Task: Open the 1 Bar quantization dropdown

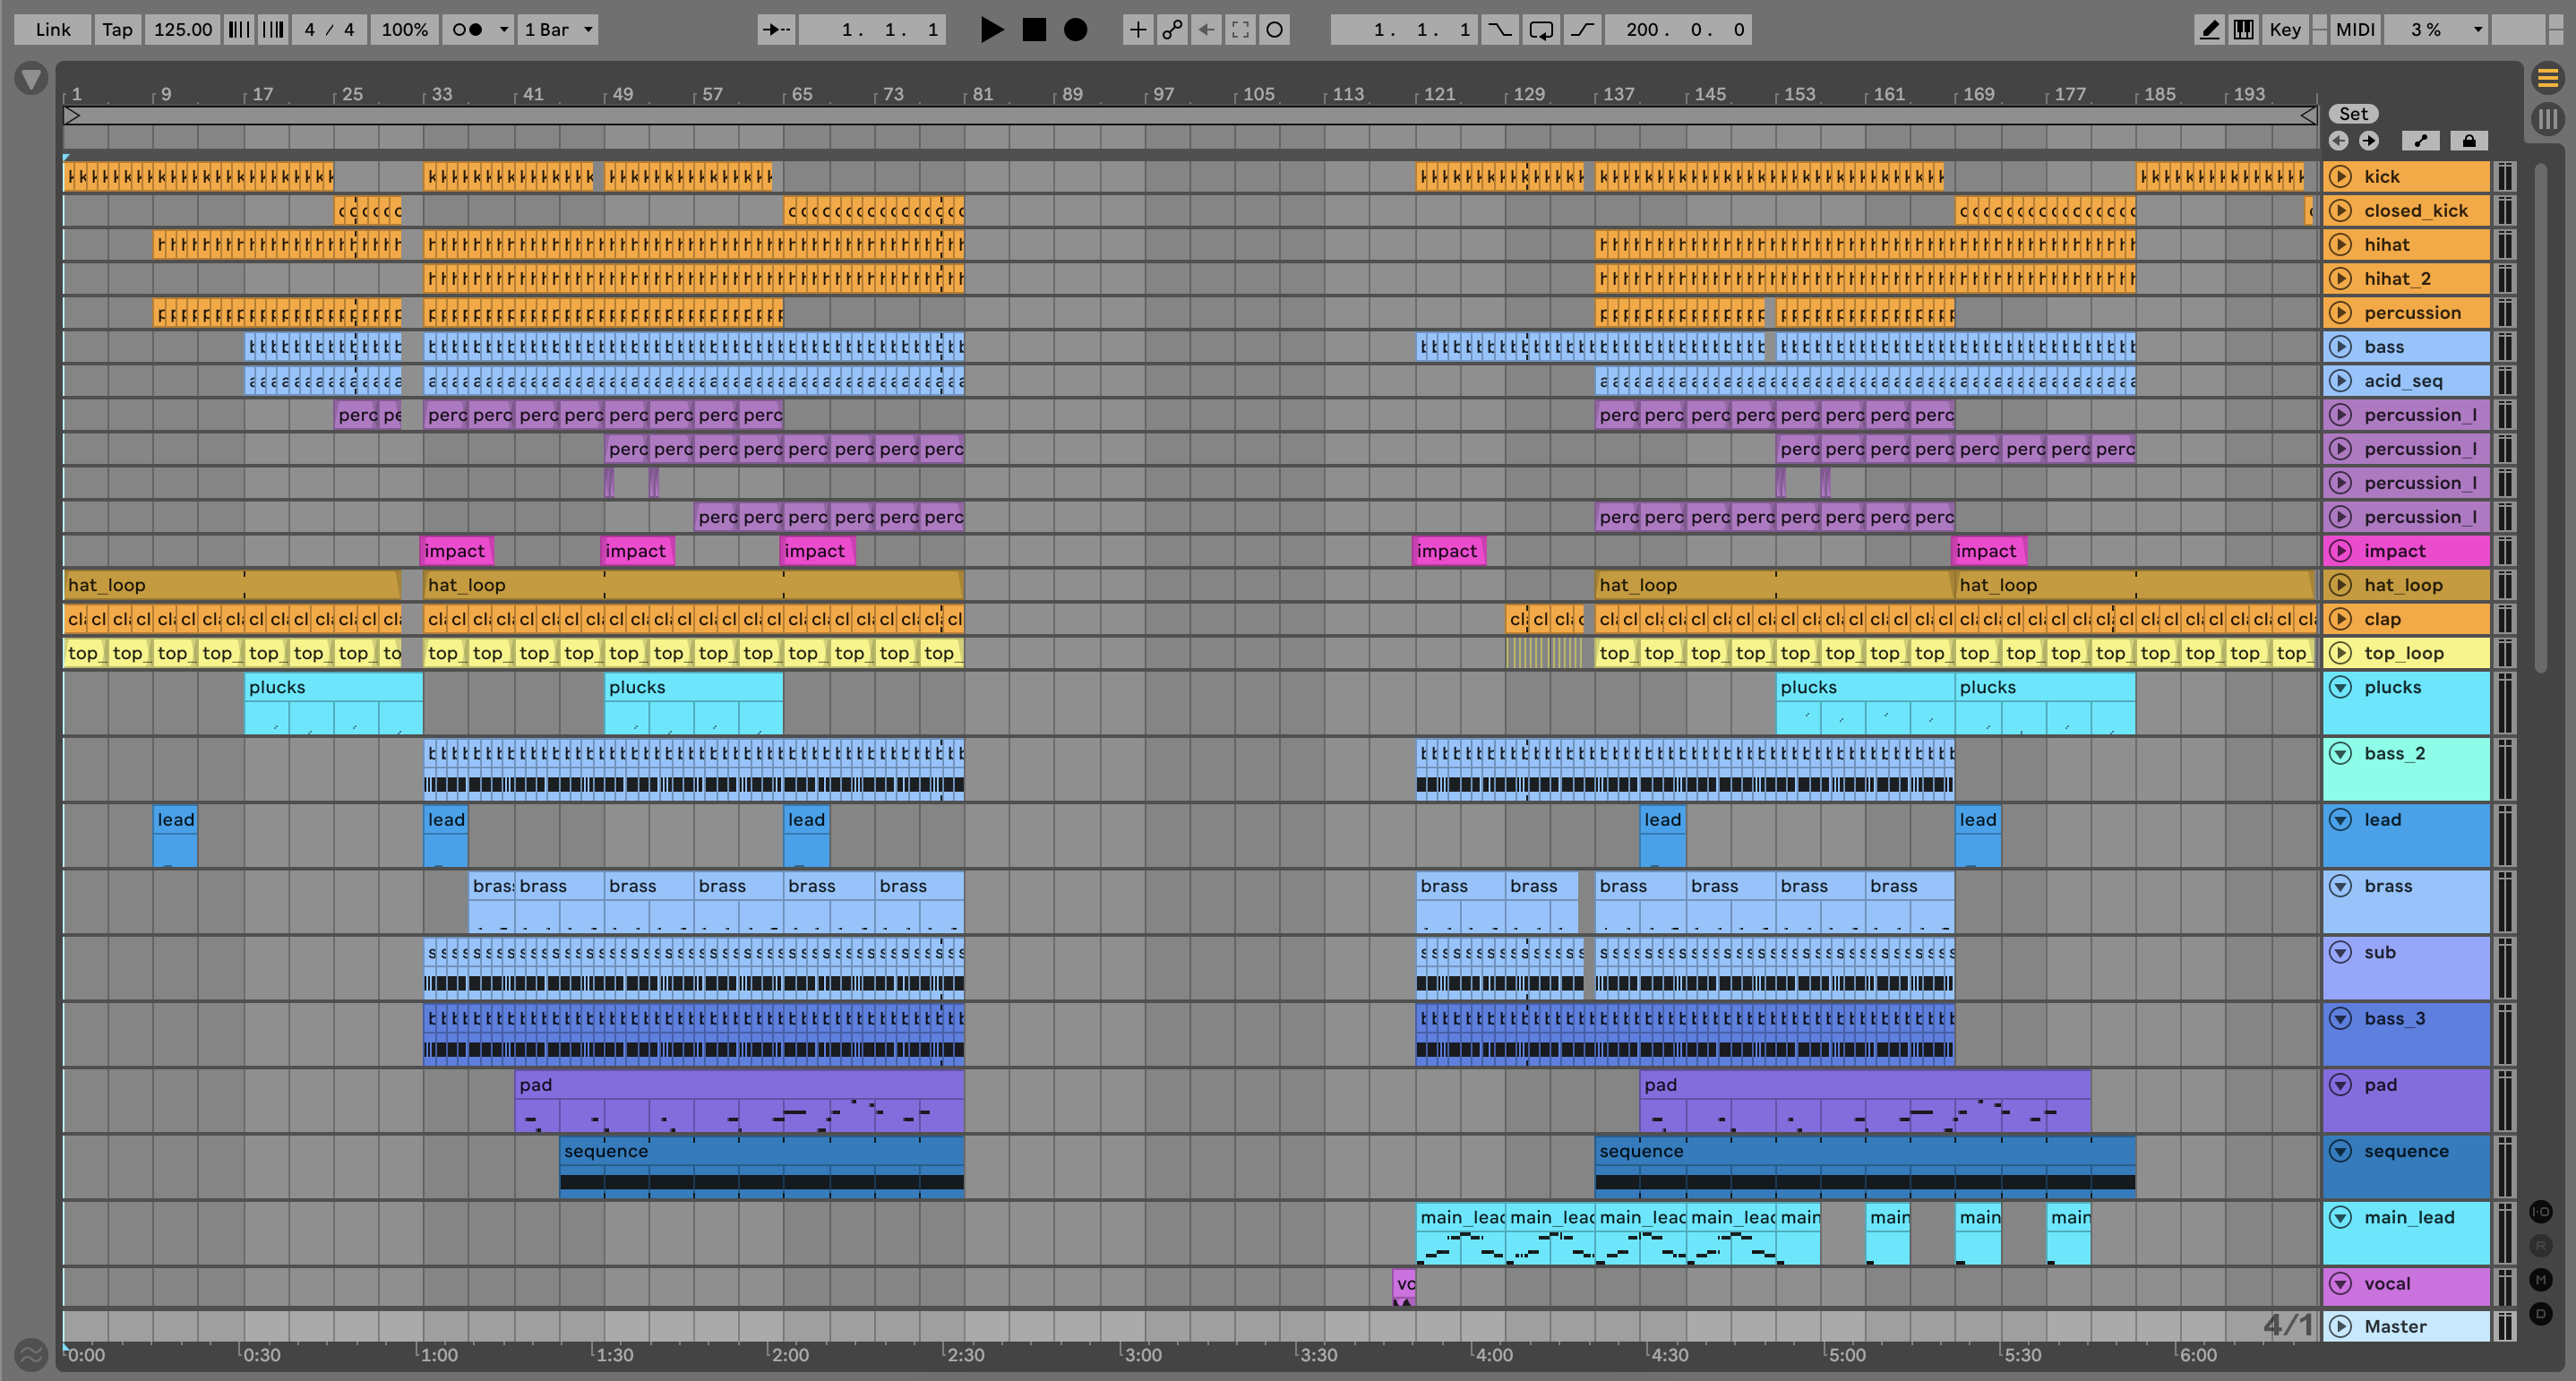Action: pyautogui.click(x=558, y=30)
